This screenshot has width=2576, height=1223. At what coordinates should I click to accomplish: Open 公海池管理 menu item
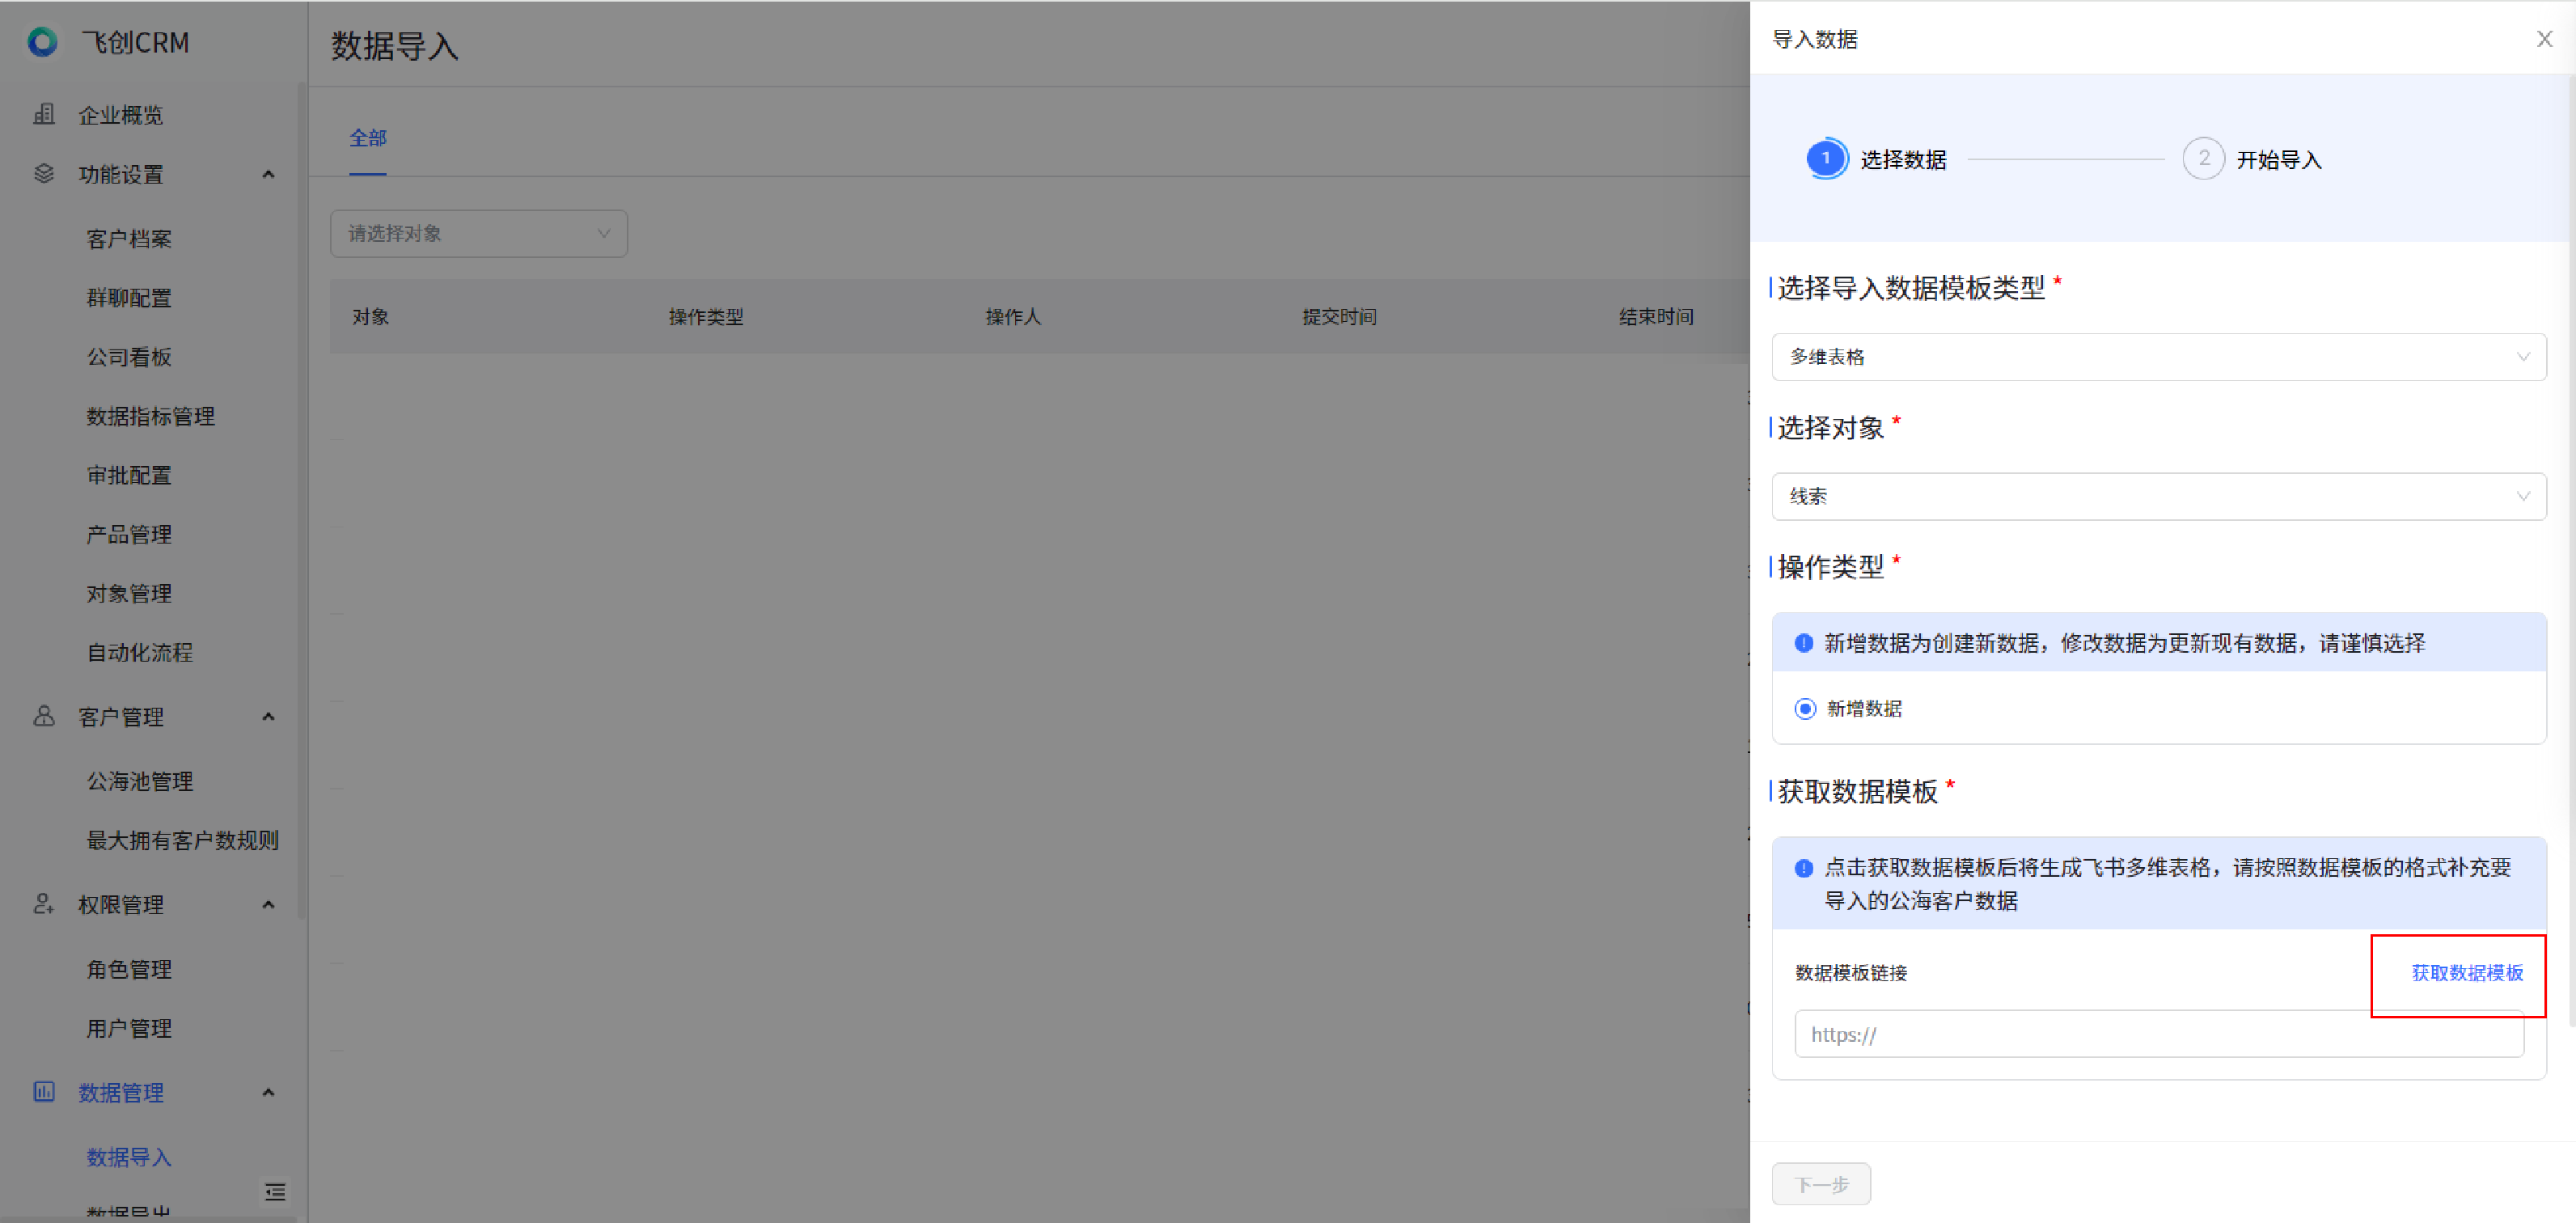pos(140,781)
